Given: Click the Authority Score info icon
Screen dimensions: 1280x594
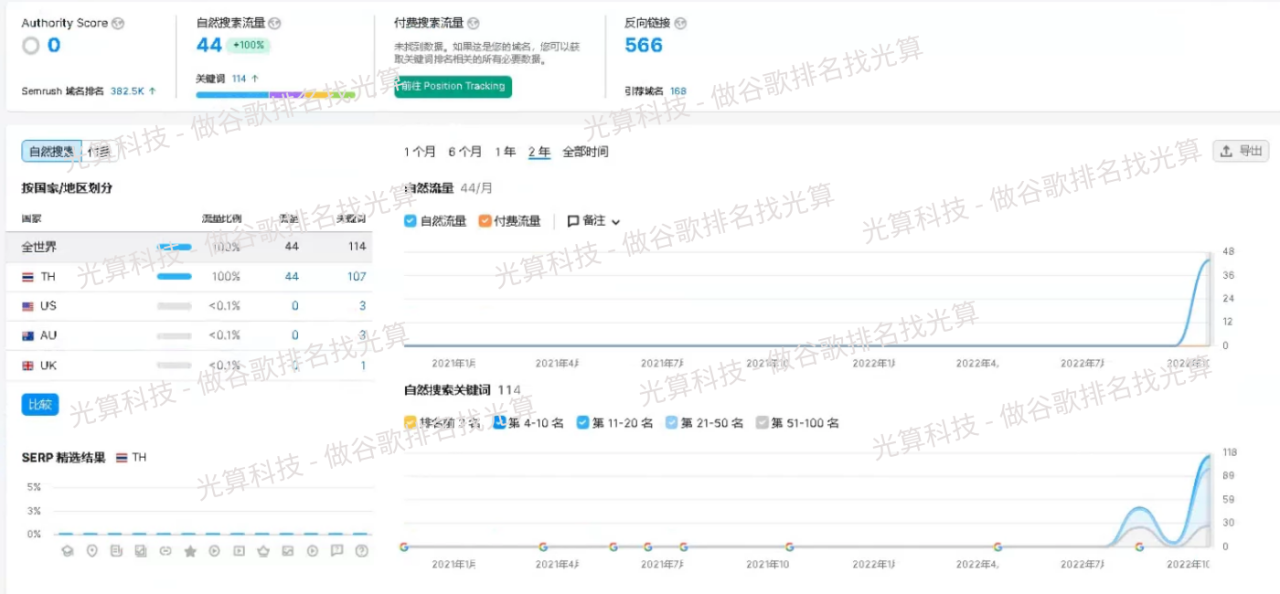Looking at the screenshot, I should click(117, 22).
